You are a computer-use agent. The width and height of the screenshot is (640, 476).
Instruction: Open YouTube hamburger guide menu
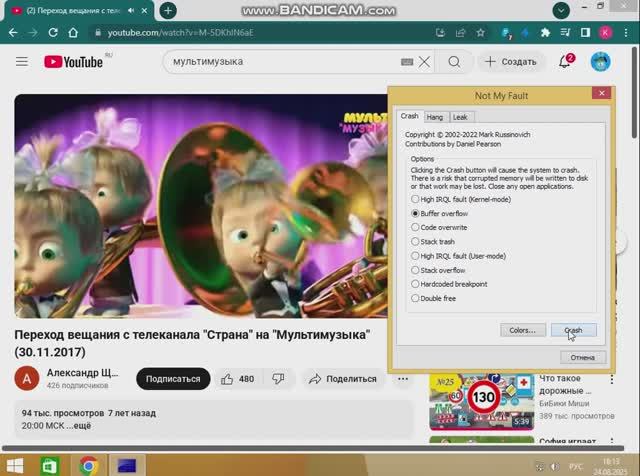pyautogui.click(x=22, y=62)
